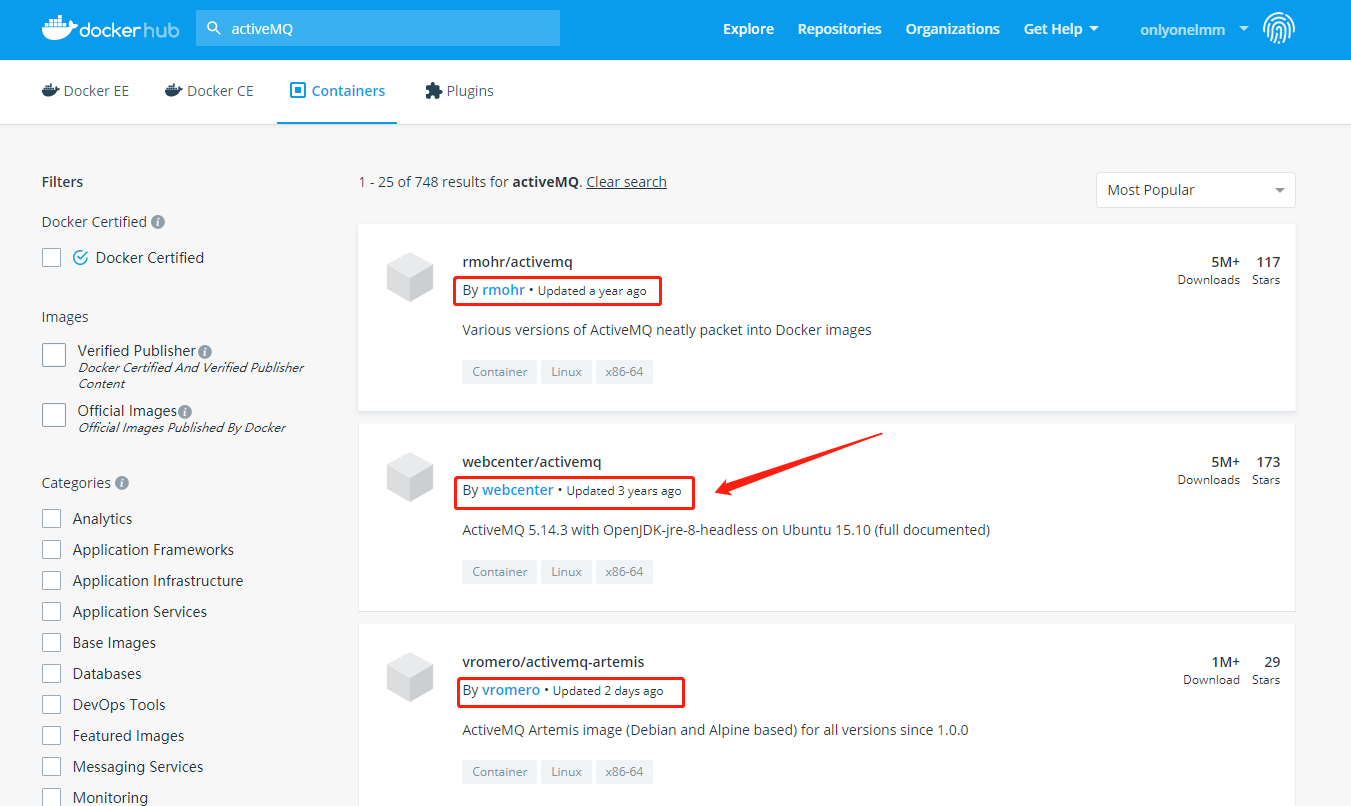Open the Docker Certified info tooltip icon
The height and width of the screenshot is (806, 1351).
point(160,221)
